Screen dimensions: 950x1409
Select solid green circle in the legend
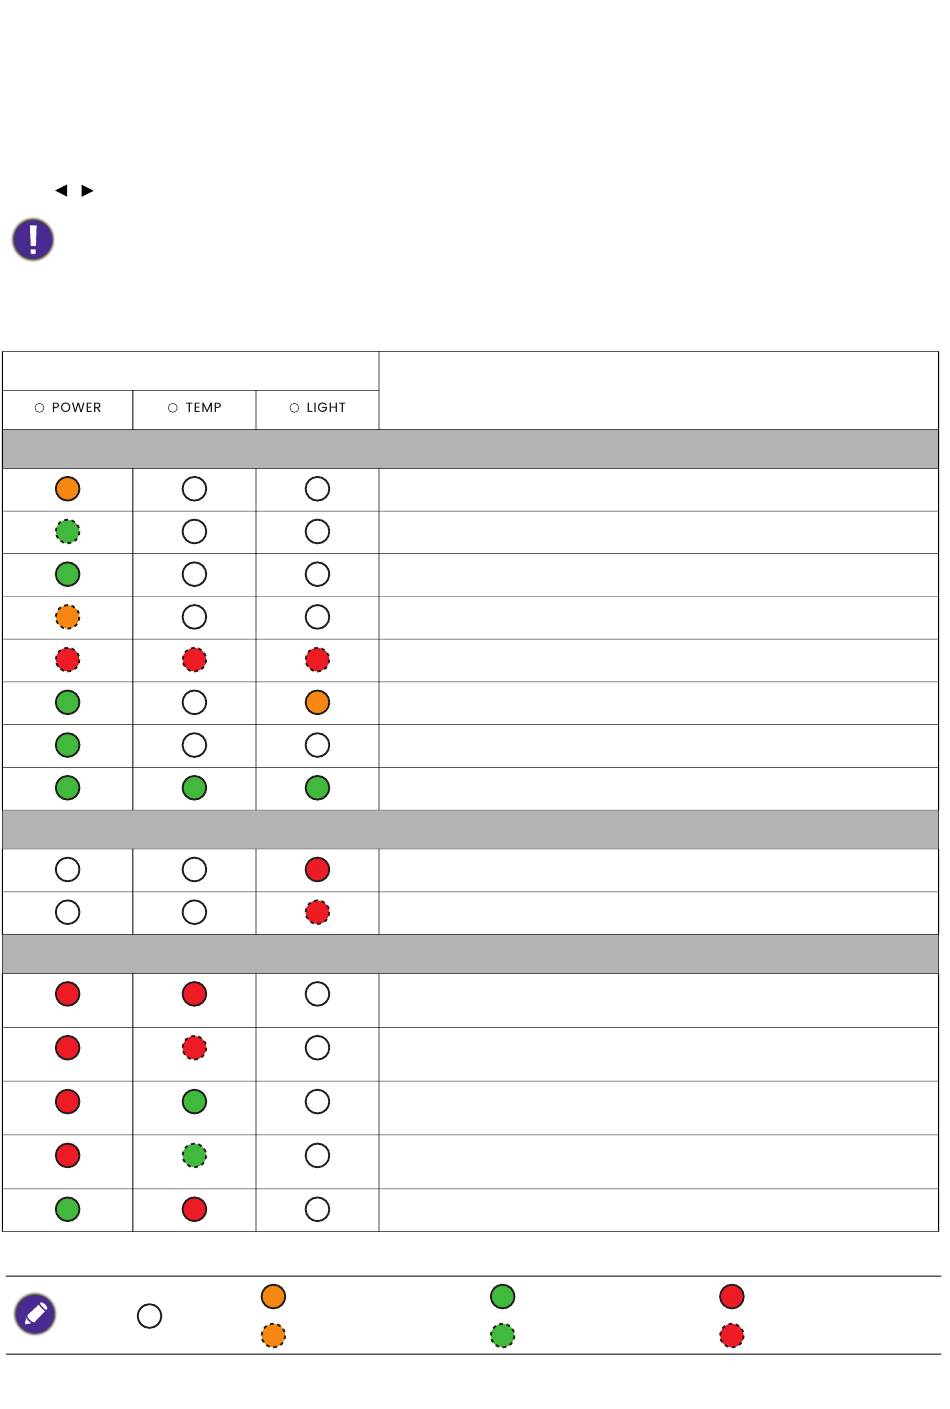pyautogui.click(x=502, y=1296)
